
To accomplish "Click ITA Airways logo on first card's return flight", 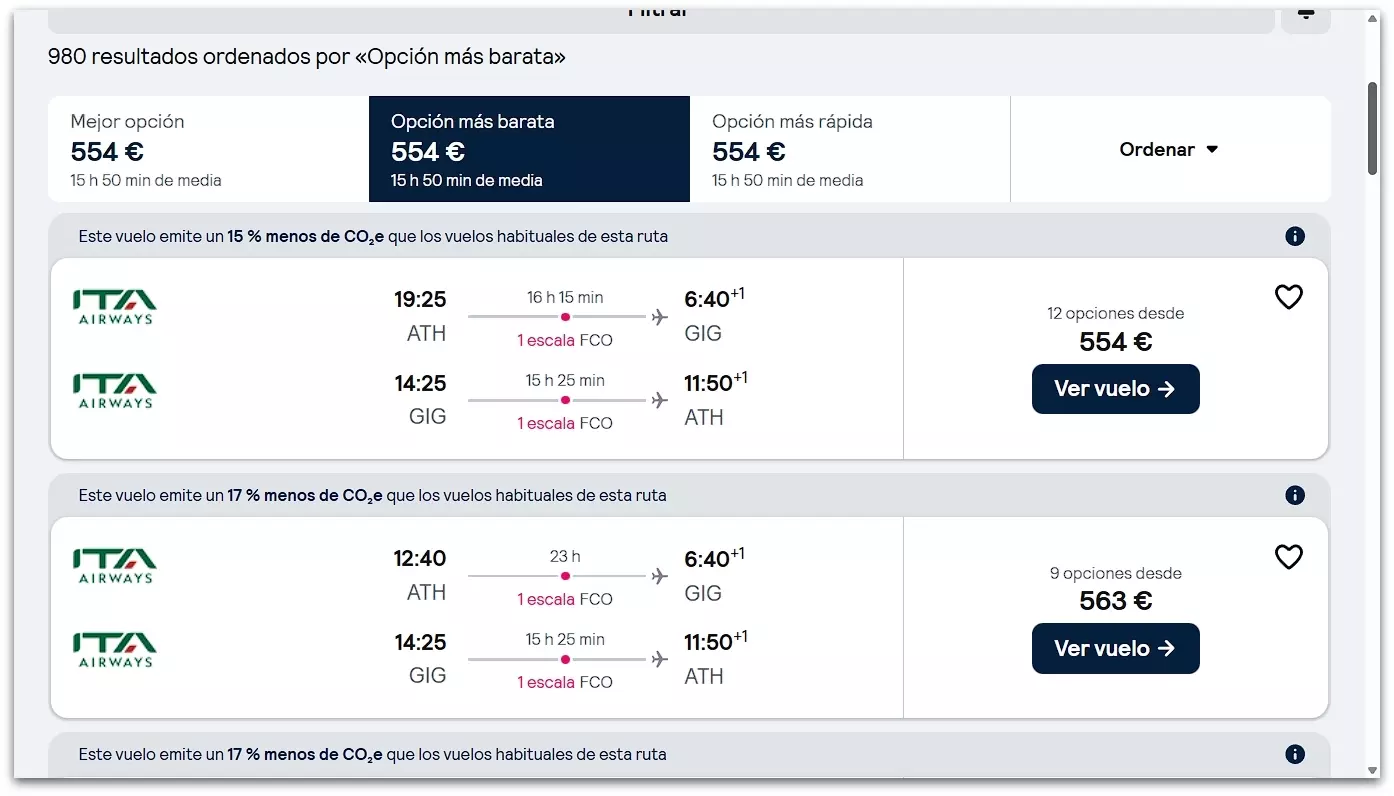I will pos(114,390).
